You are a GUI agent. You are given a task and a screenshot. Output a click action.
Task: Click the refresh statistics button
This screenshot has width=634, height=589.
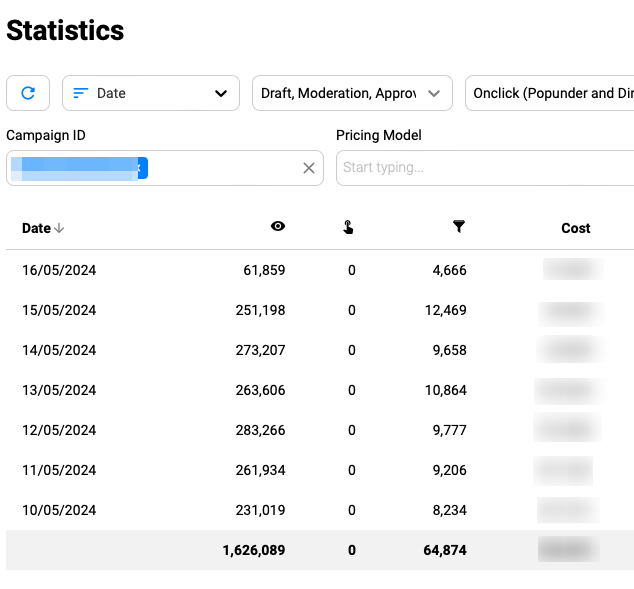28,93
